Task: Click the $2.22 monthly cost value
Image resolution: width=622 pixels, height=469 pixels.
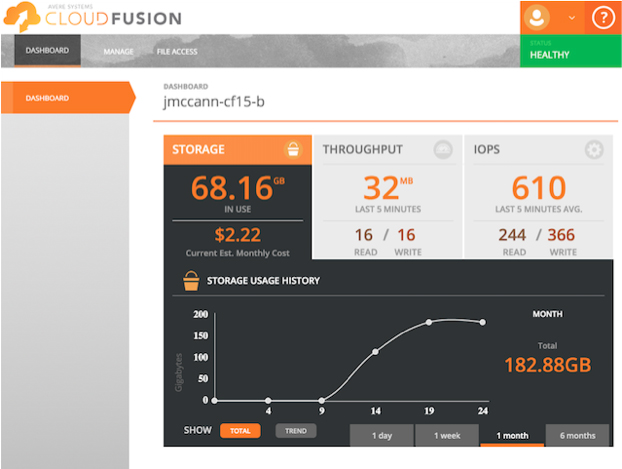Action: (238, 234)
